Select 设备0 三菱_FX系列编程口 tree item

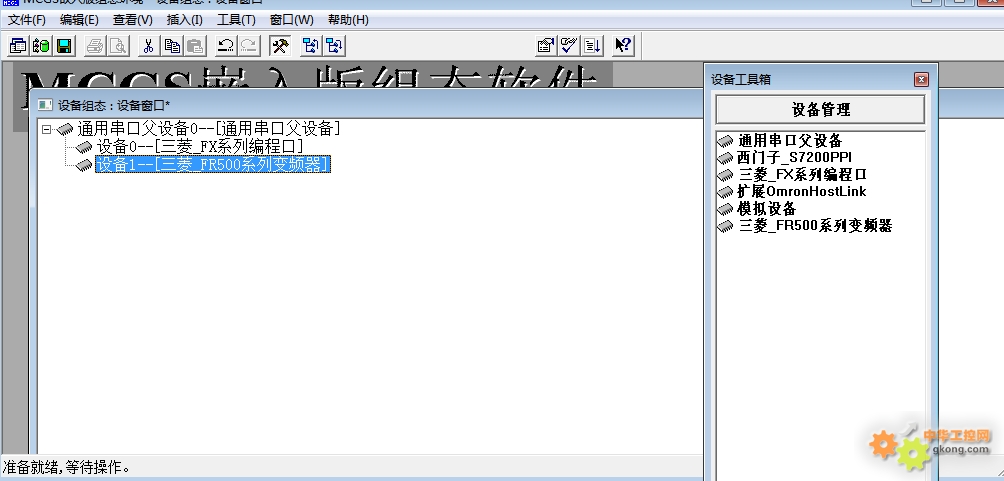[x=200, y=147]
